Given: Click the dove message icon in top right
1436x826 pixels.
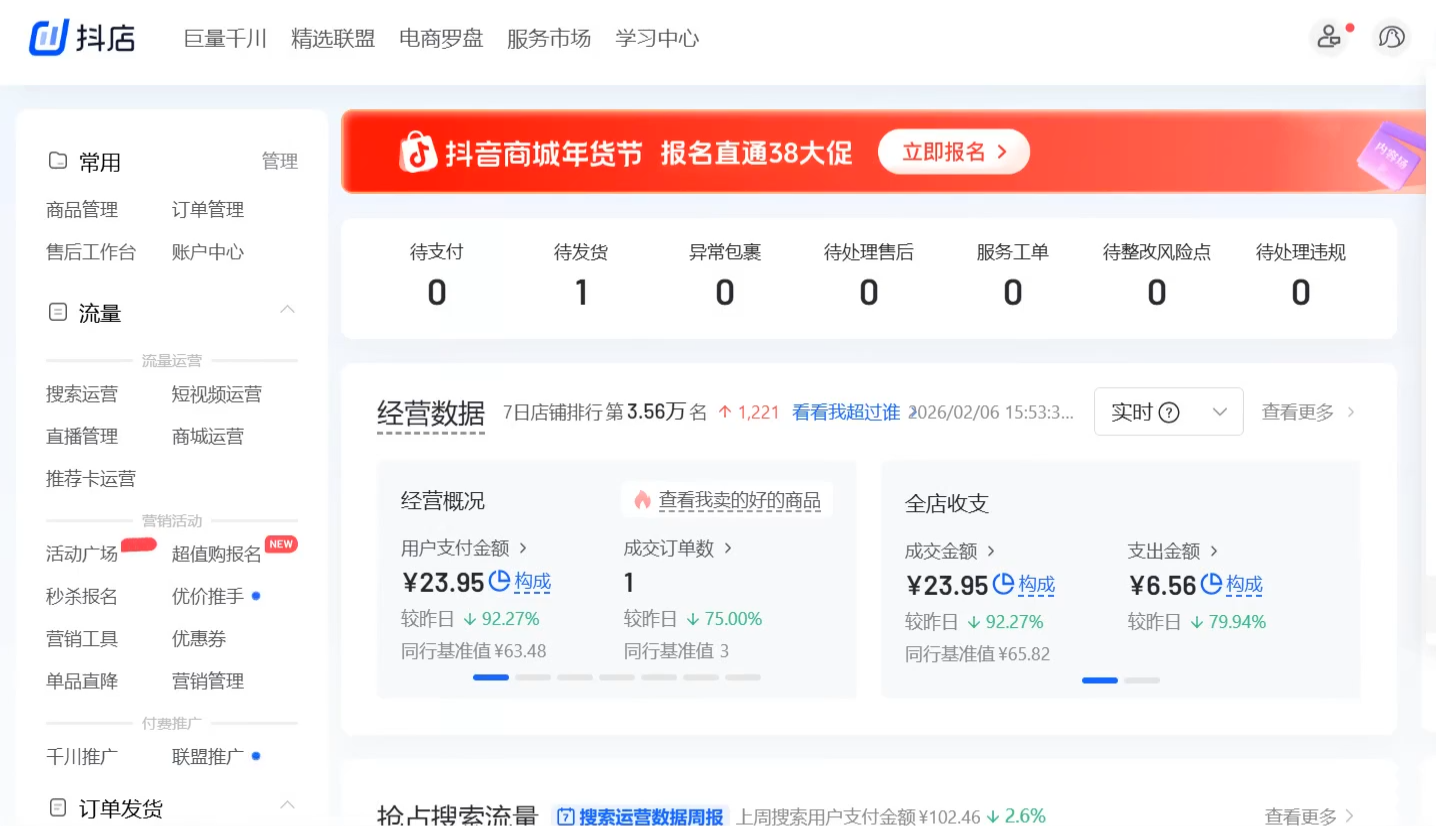Looking at the screenshot, I should (1391, 37).
